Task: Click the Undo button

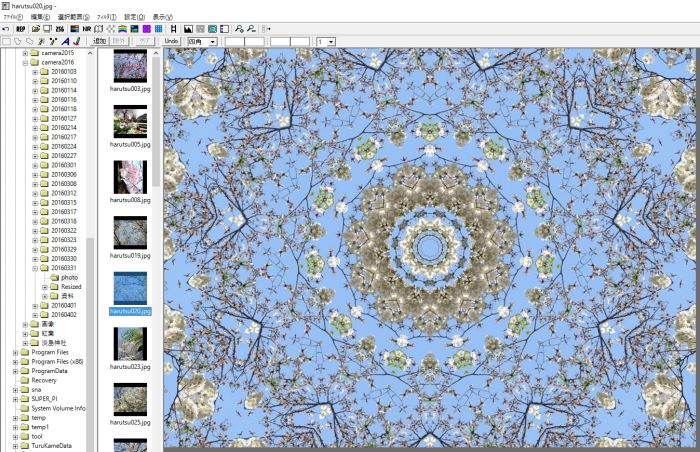Action: point(171,42)
